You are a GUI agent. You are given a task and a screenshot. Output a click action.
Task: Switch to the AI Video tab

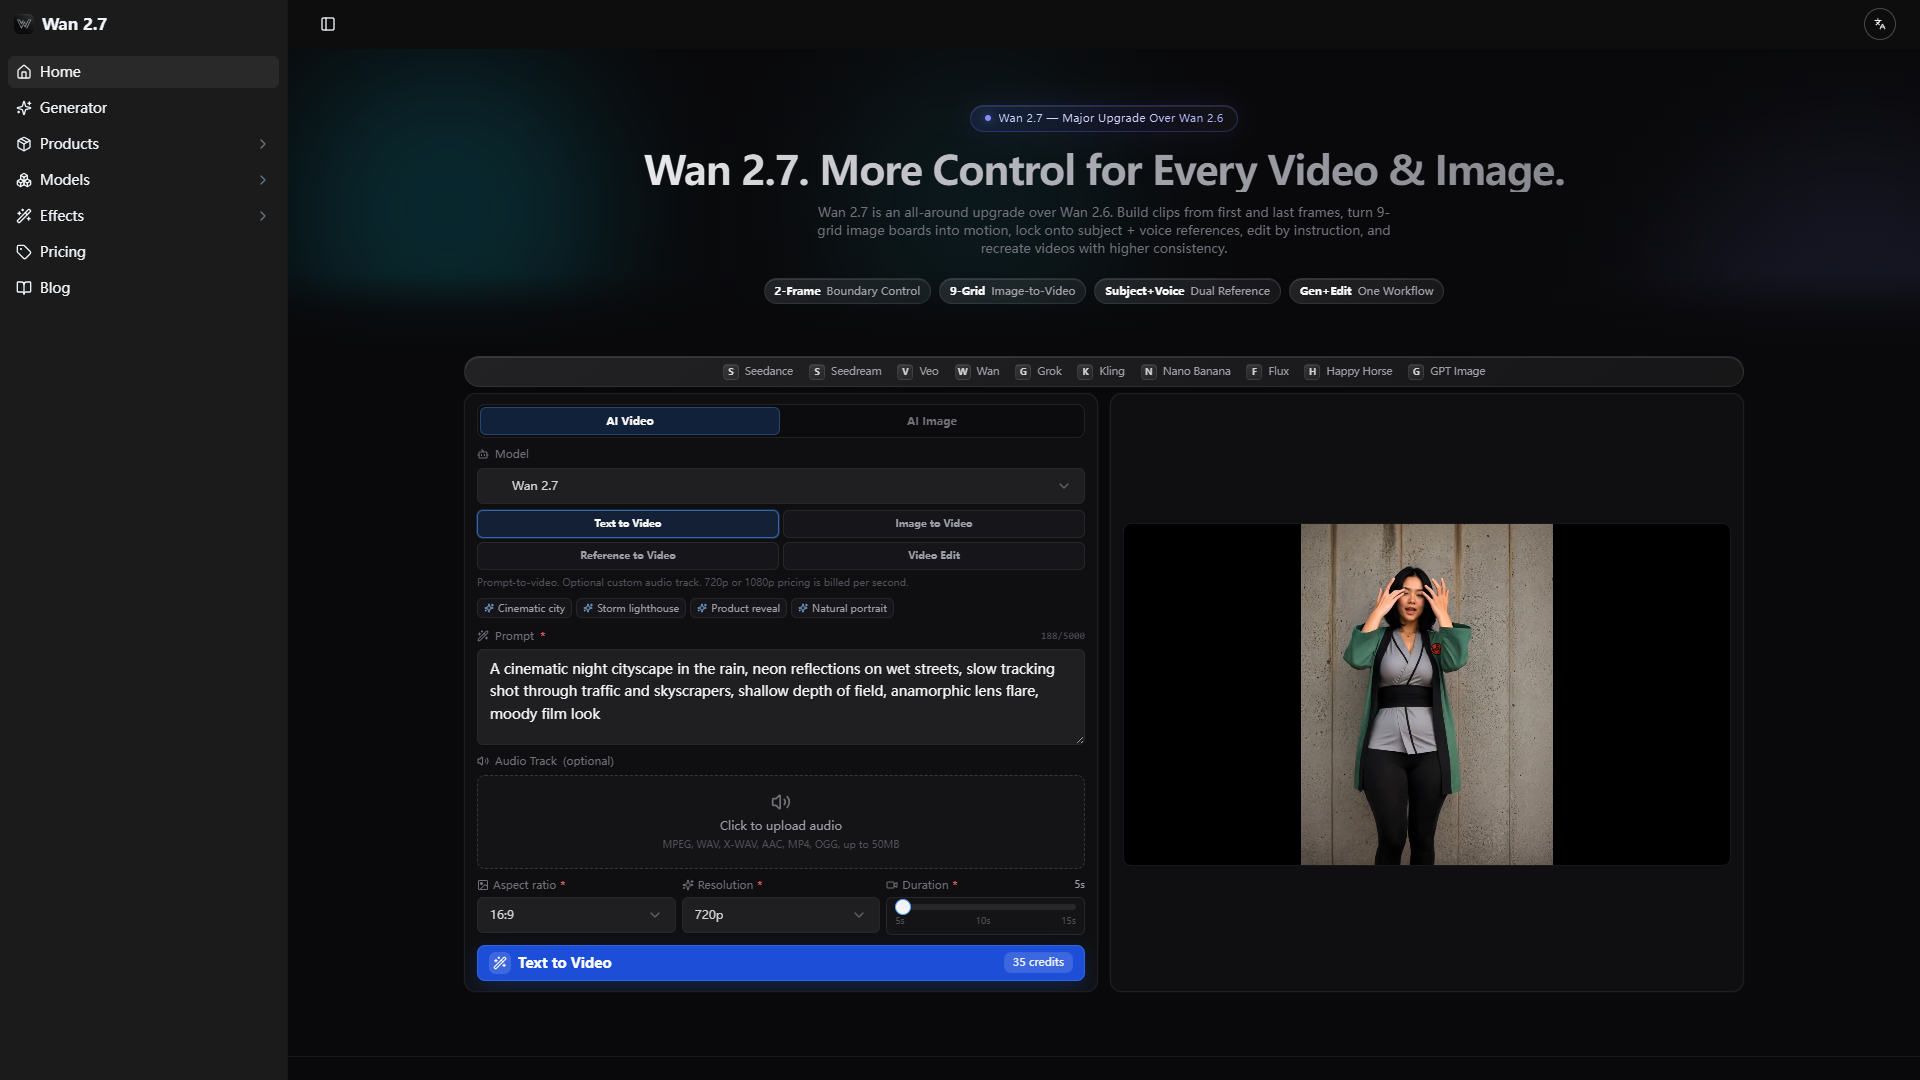pyautogui.click(x=630, y=421)
